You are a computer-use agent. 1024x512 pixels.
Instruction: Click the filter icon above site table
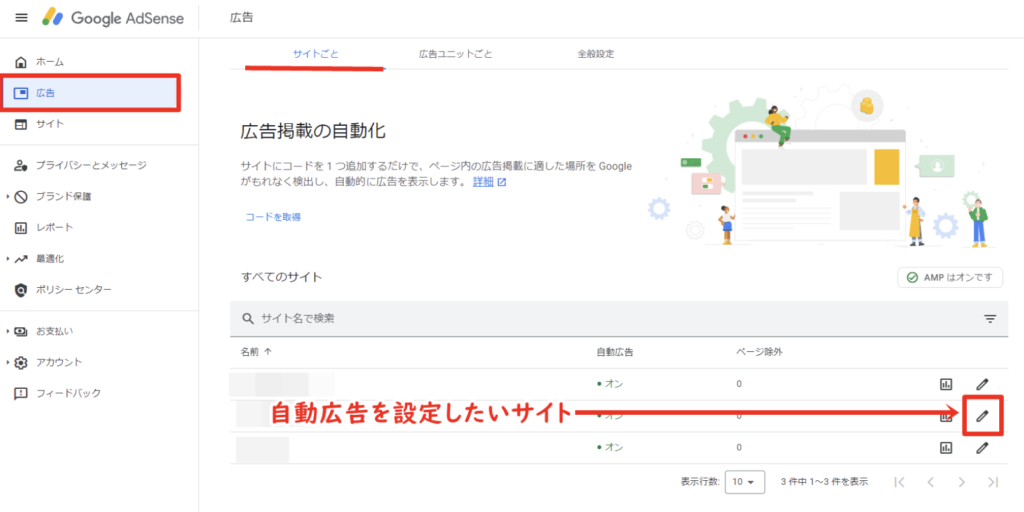point(990,319)
